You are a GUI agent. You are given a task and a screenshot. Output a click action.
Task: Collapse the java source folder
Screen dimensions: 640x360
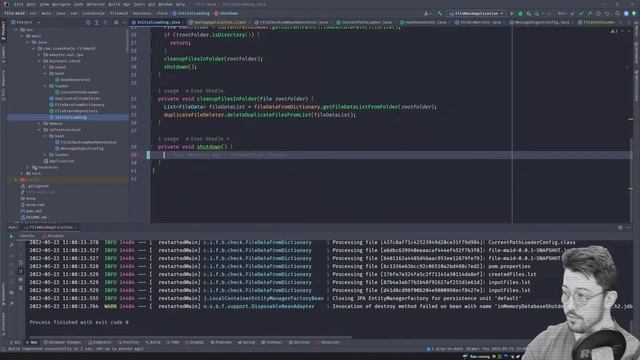tap(28, 42)
